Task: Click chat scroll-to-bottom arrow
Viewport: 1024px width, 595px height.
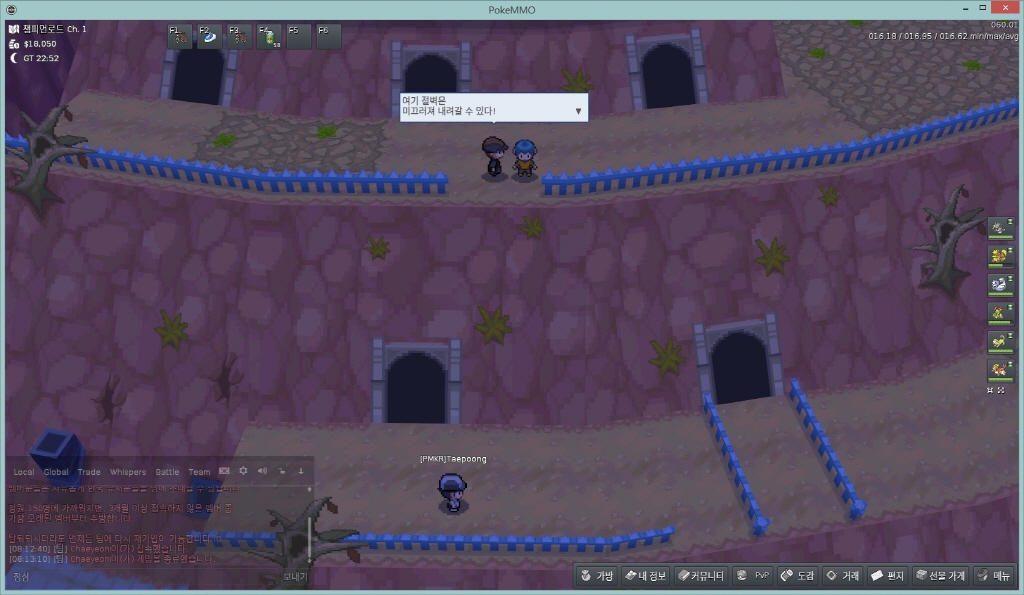Action: point(300,471)
